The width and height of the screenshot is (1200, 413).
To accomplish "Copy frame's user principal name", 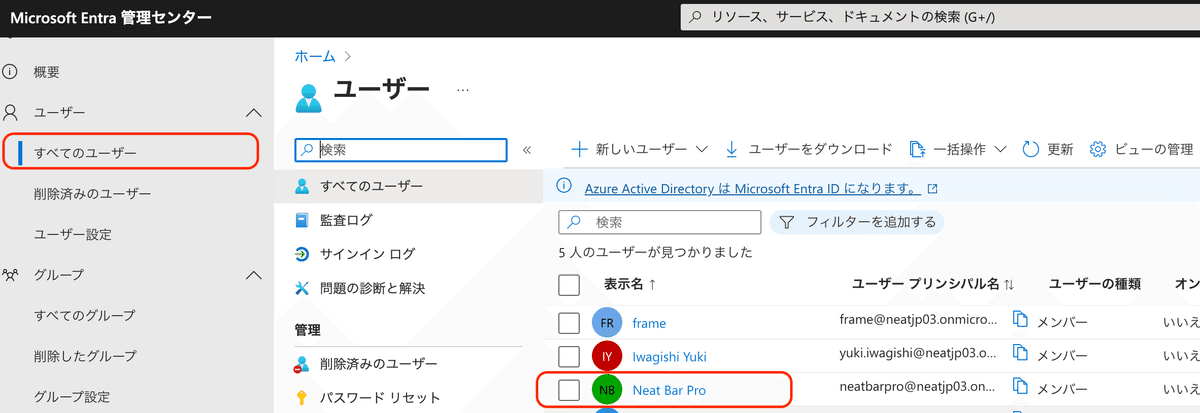I will pos(1020,320).
